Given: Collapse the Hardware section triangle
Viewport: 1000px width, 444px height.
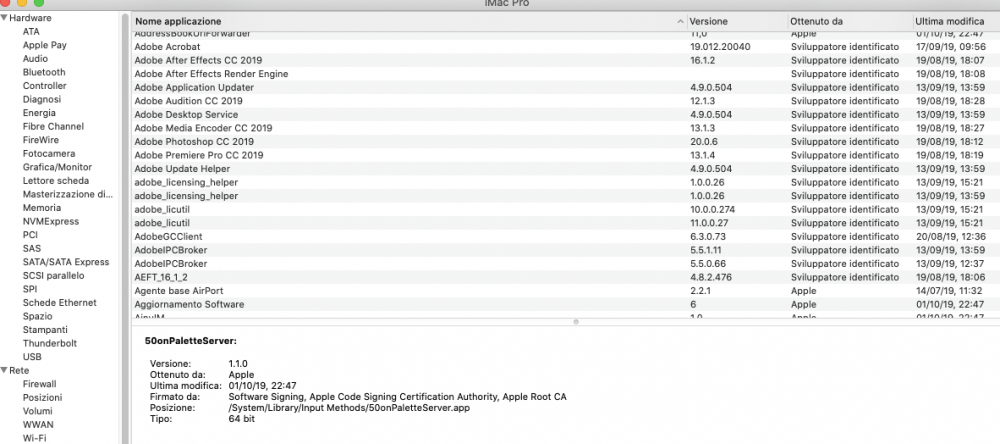Looking at the screenshot, I should [x=4, y=18].
